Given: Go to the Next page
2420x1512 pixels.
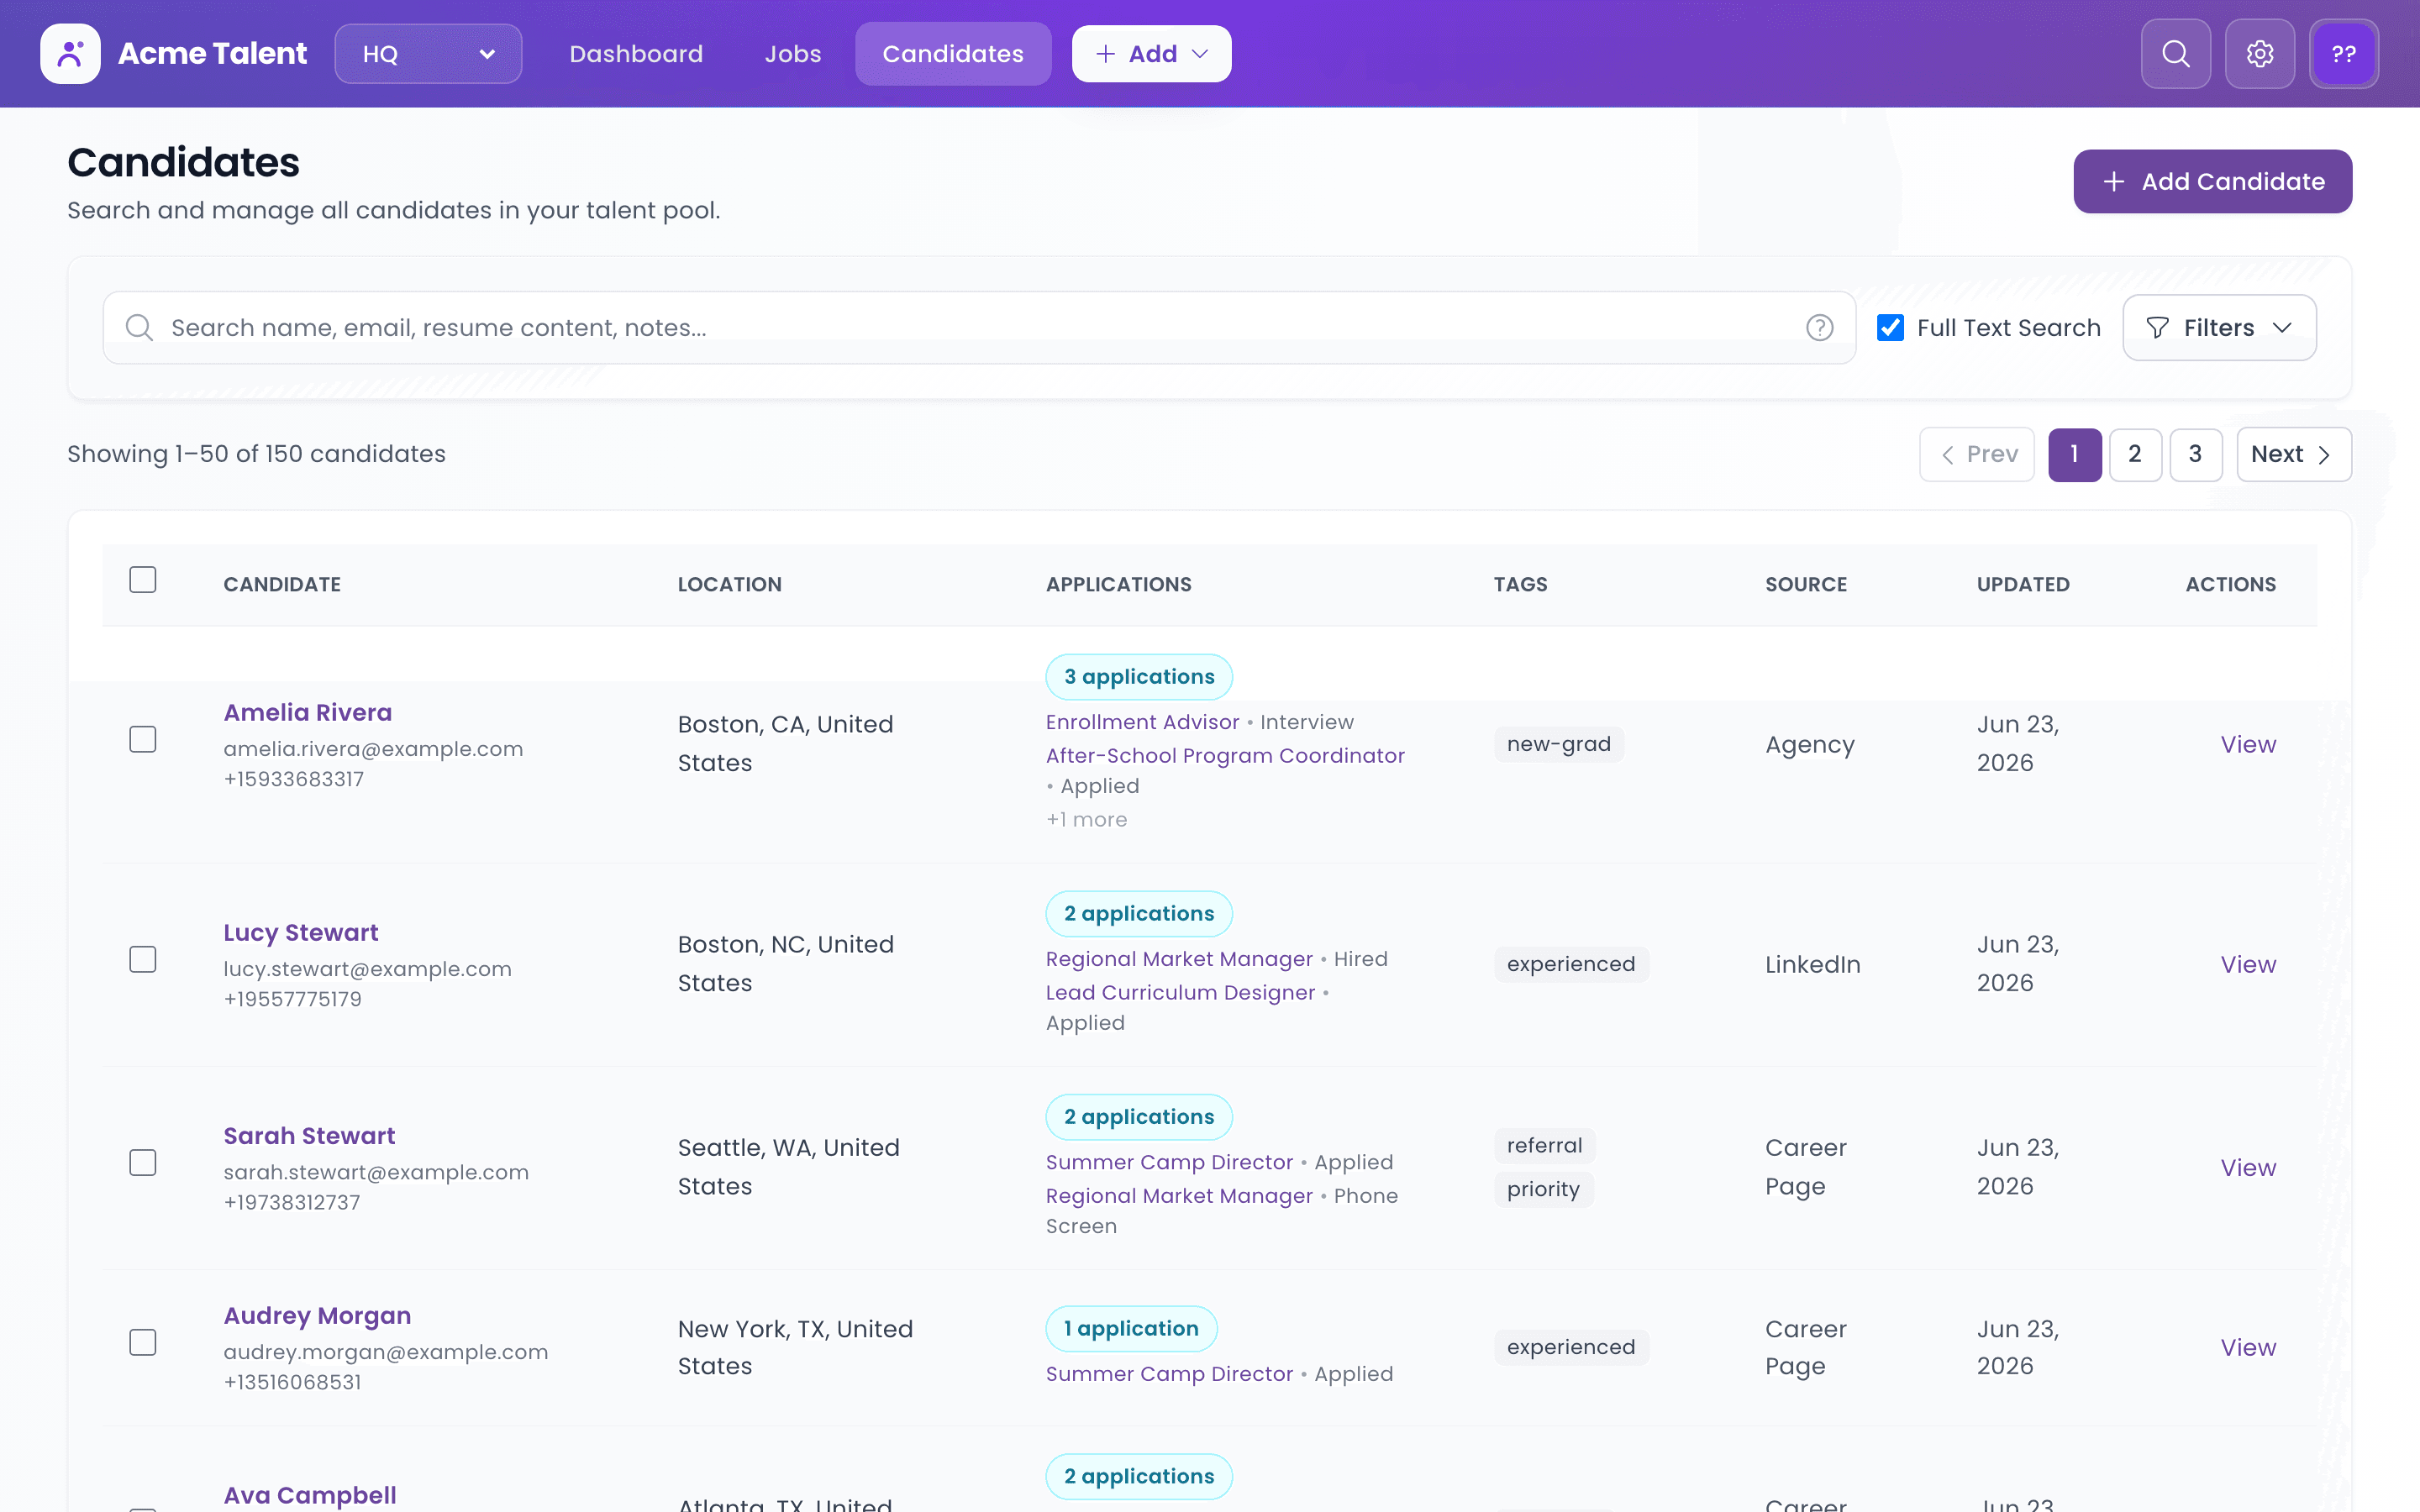Looking at the screenshot, I should (x=2293, y=455).
